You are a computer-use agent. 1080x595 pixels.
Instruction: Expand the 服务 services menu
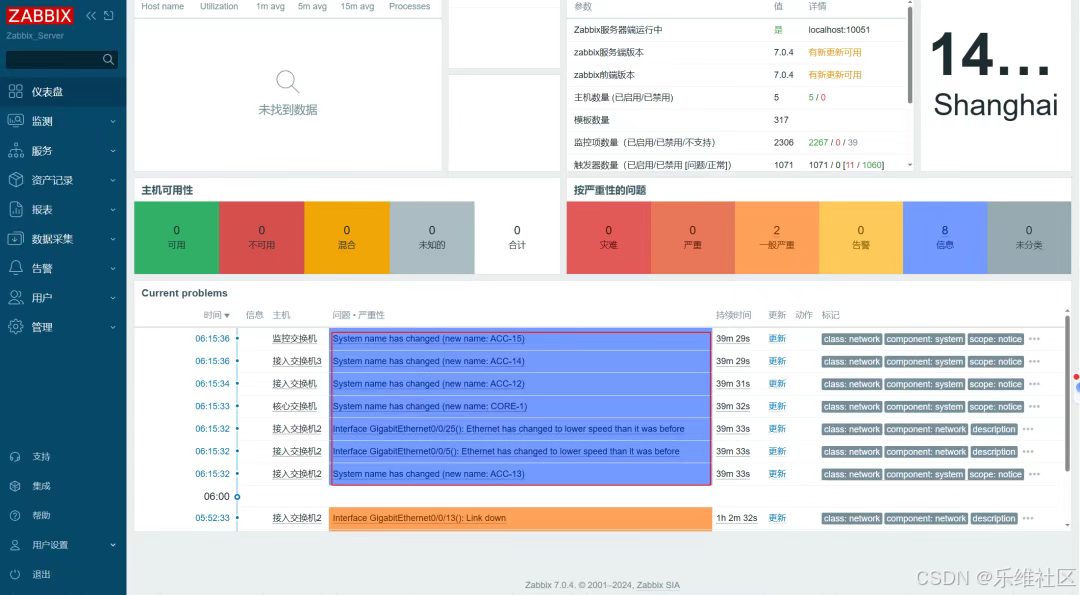(63, 151)
